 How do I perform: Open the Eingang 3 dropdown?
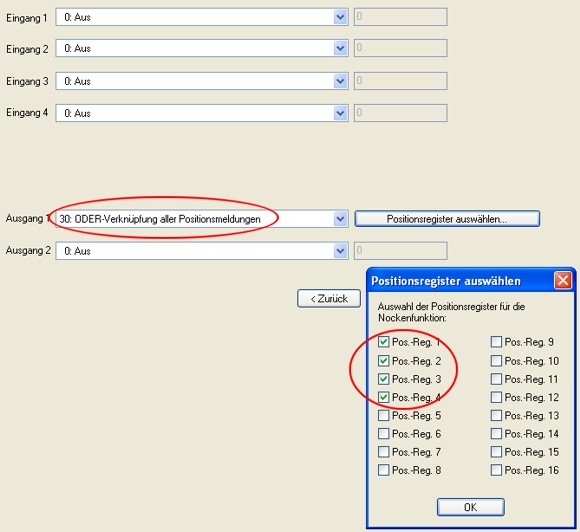[202, 81]
